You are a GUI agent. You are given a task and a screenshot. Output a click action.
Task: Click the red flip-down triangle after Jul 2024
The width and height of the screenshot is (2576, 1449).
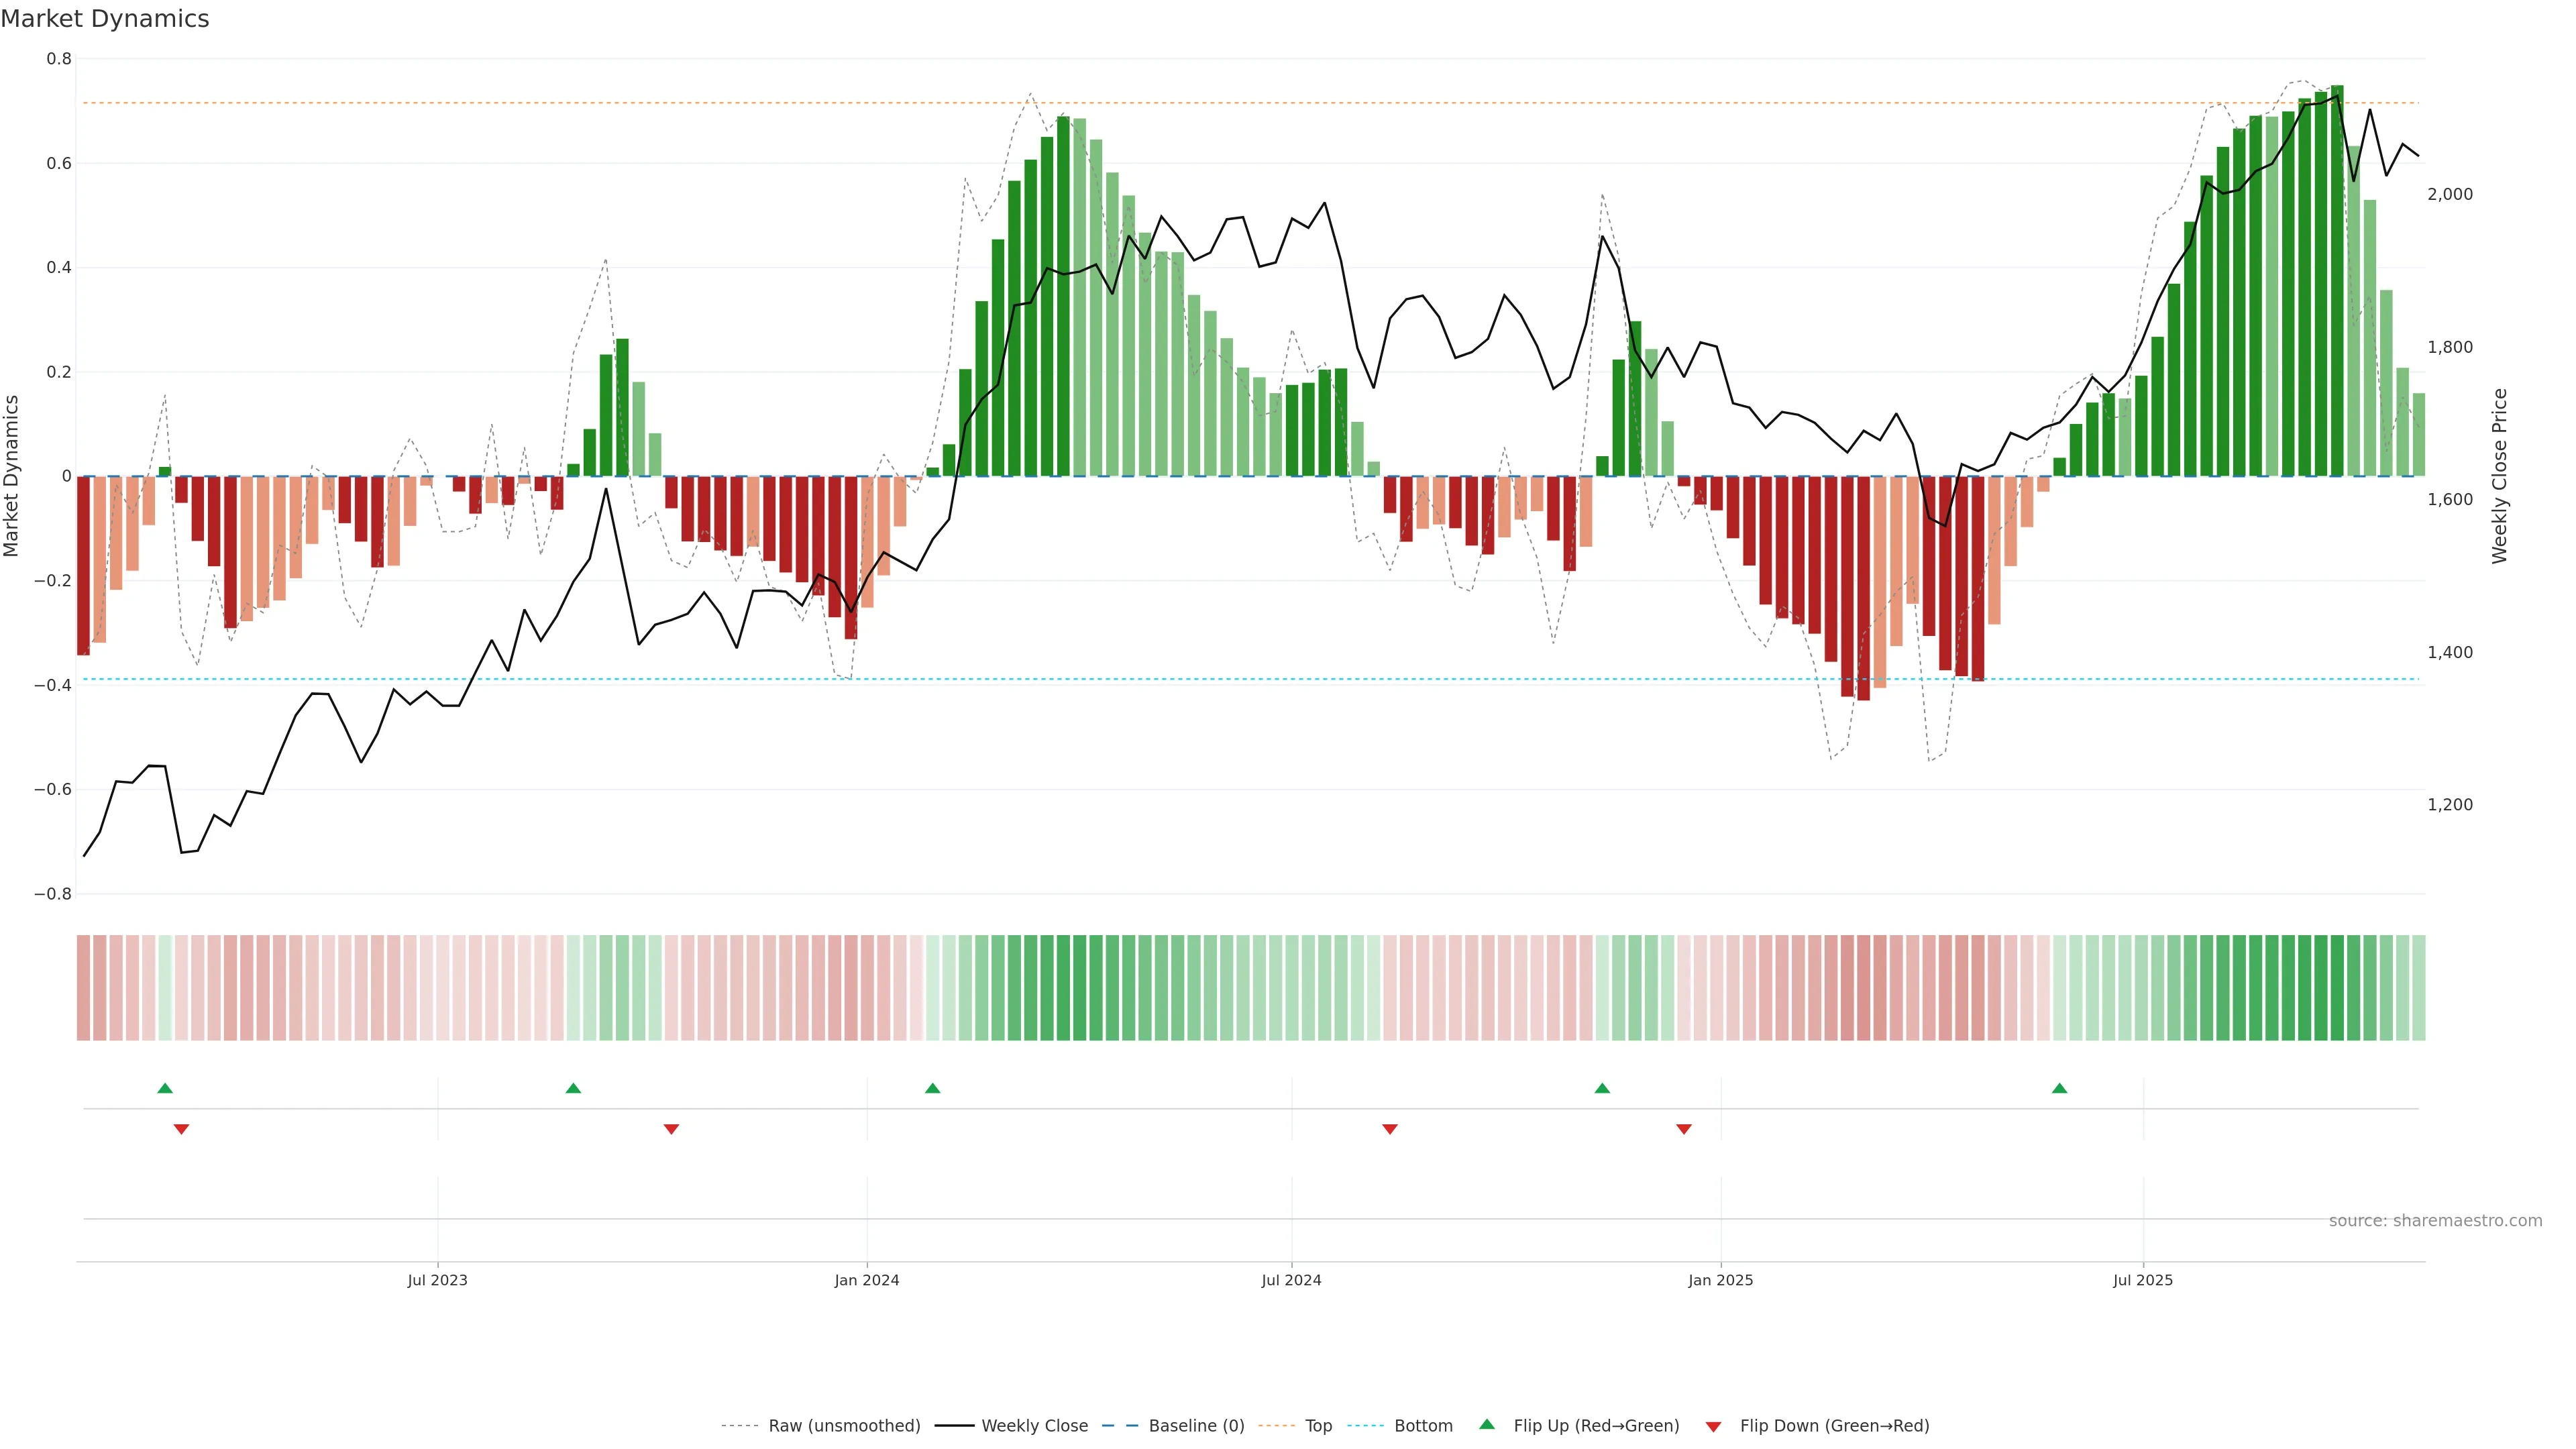click(1389, 1129)
